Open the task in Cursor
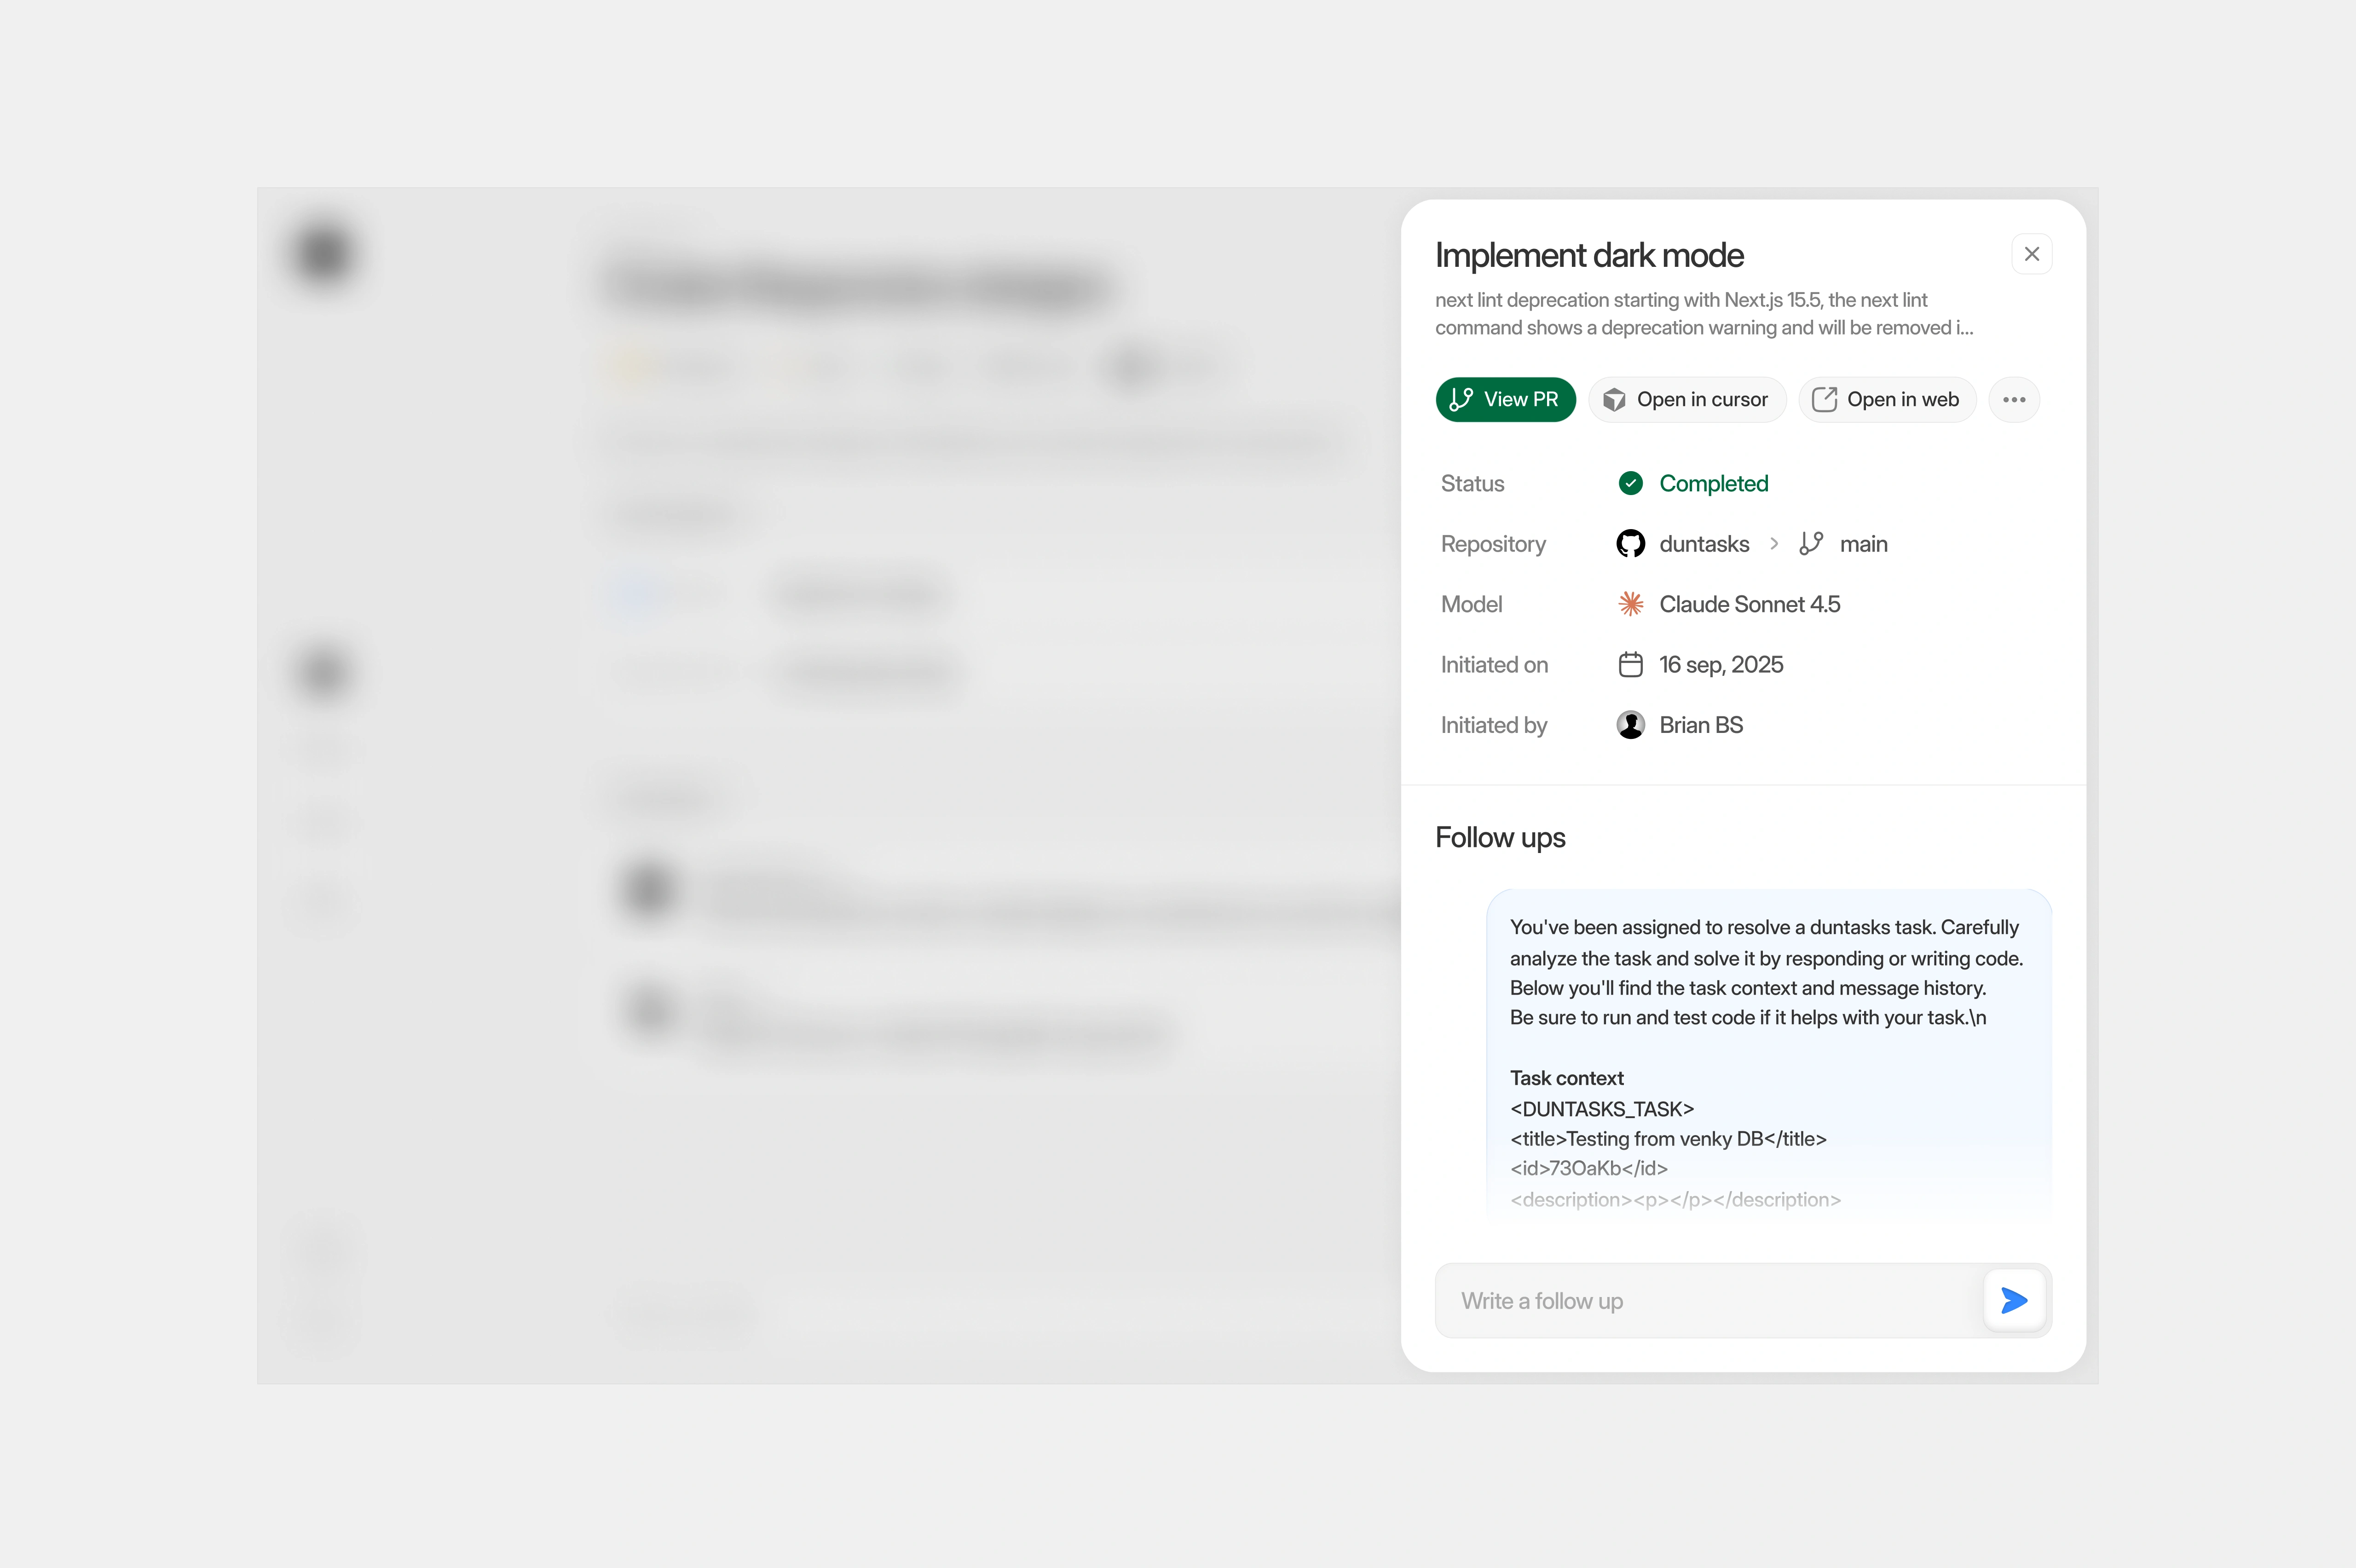 (1686, 399)
